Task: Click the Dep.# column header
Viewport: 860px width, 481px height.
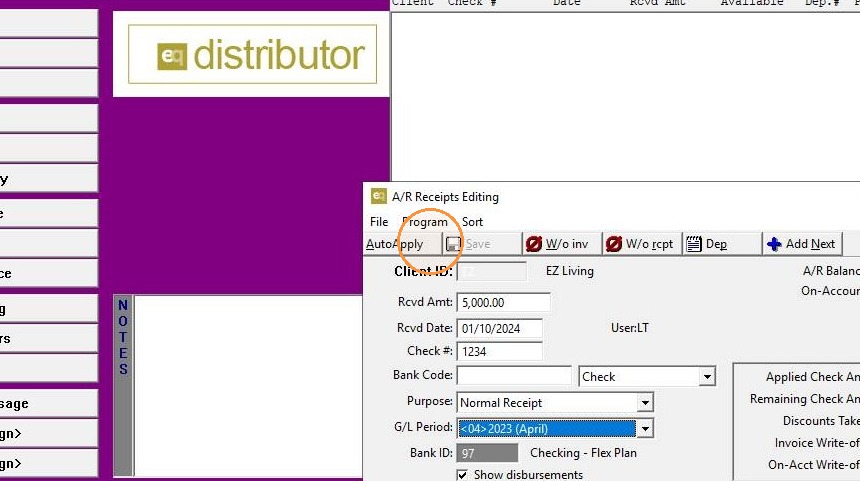Action: point(822,3)
